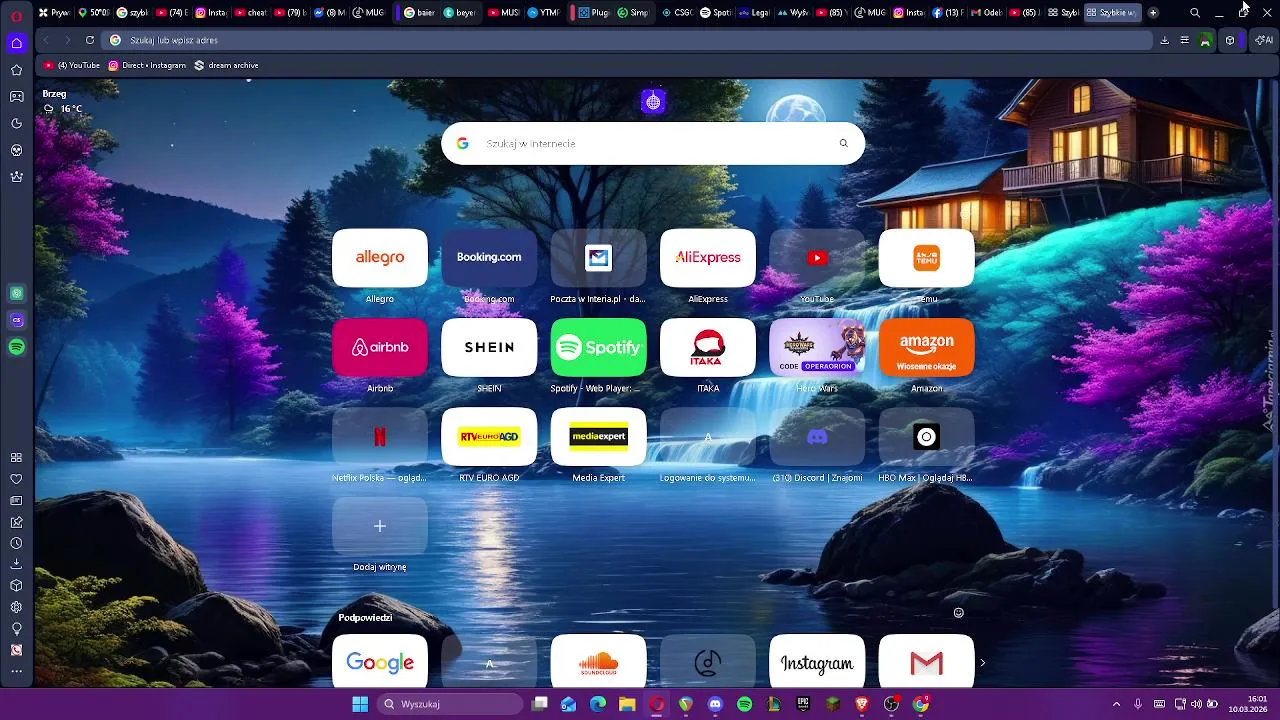Switch to the 'cheat' YouTube tab
The image size is (1280, 720).
pyautogui.click(x=251, y=13)
